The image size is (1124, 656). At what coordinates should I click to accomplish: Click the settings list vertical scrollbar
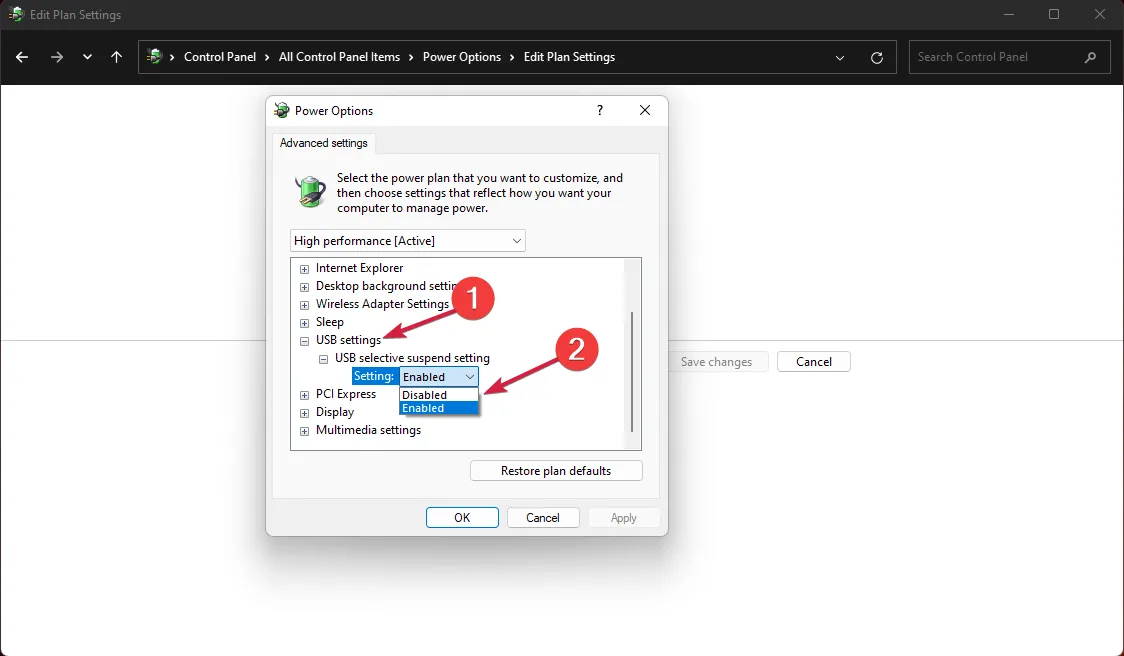click(632, 370)
